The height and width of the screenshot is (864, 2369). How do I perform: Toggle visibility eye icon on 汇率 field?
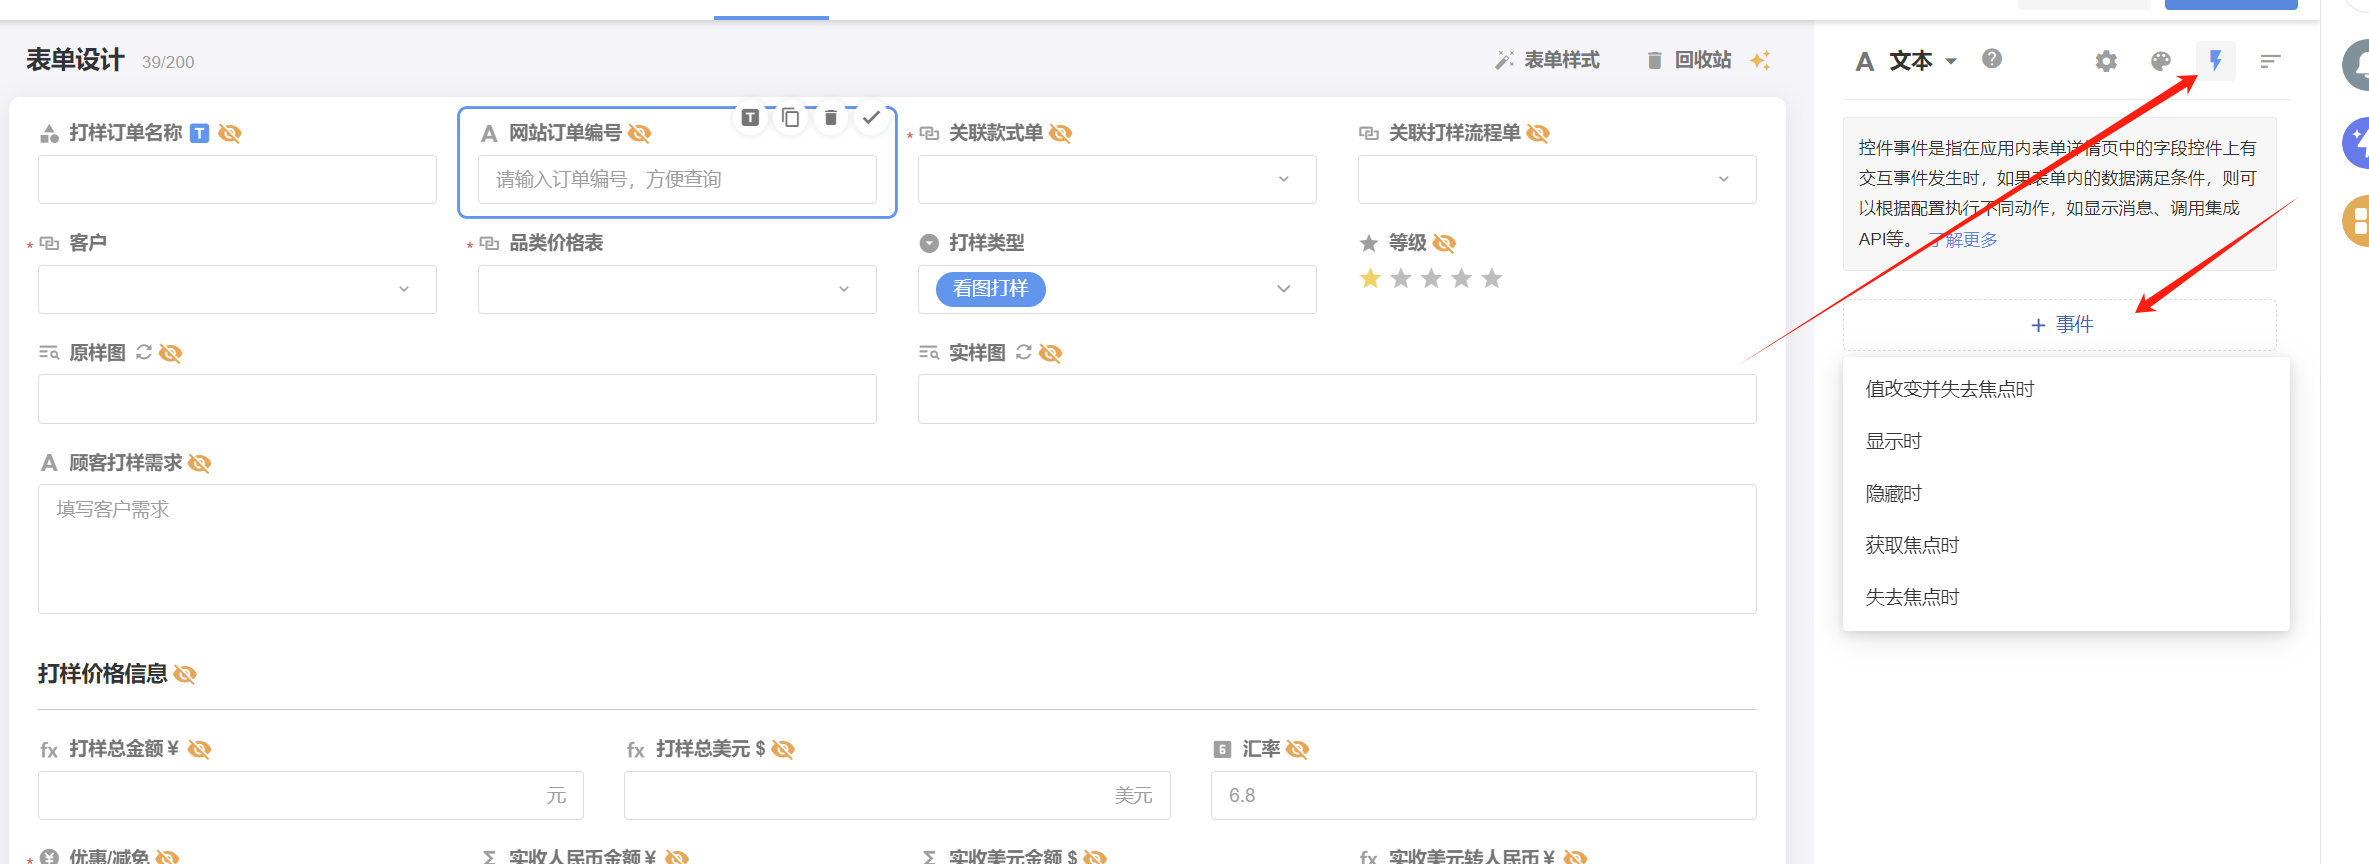(1298, 749)
